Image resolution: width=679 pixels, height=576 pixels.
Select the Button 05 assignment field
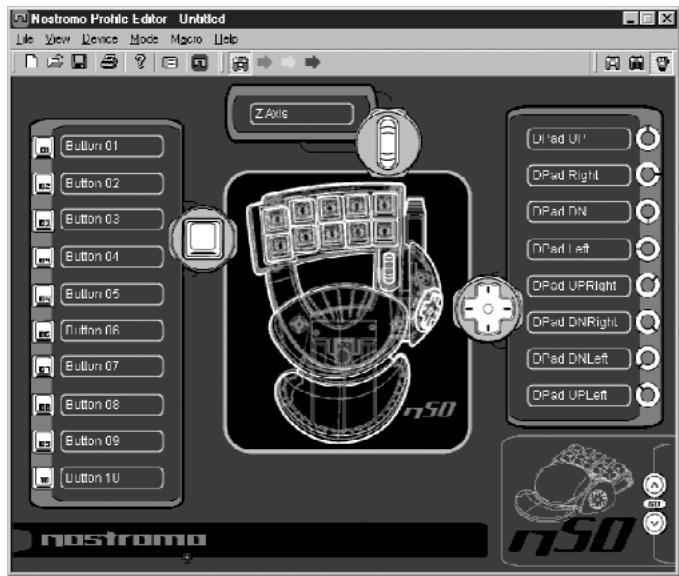coord(112,294)
